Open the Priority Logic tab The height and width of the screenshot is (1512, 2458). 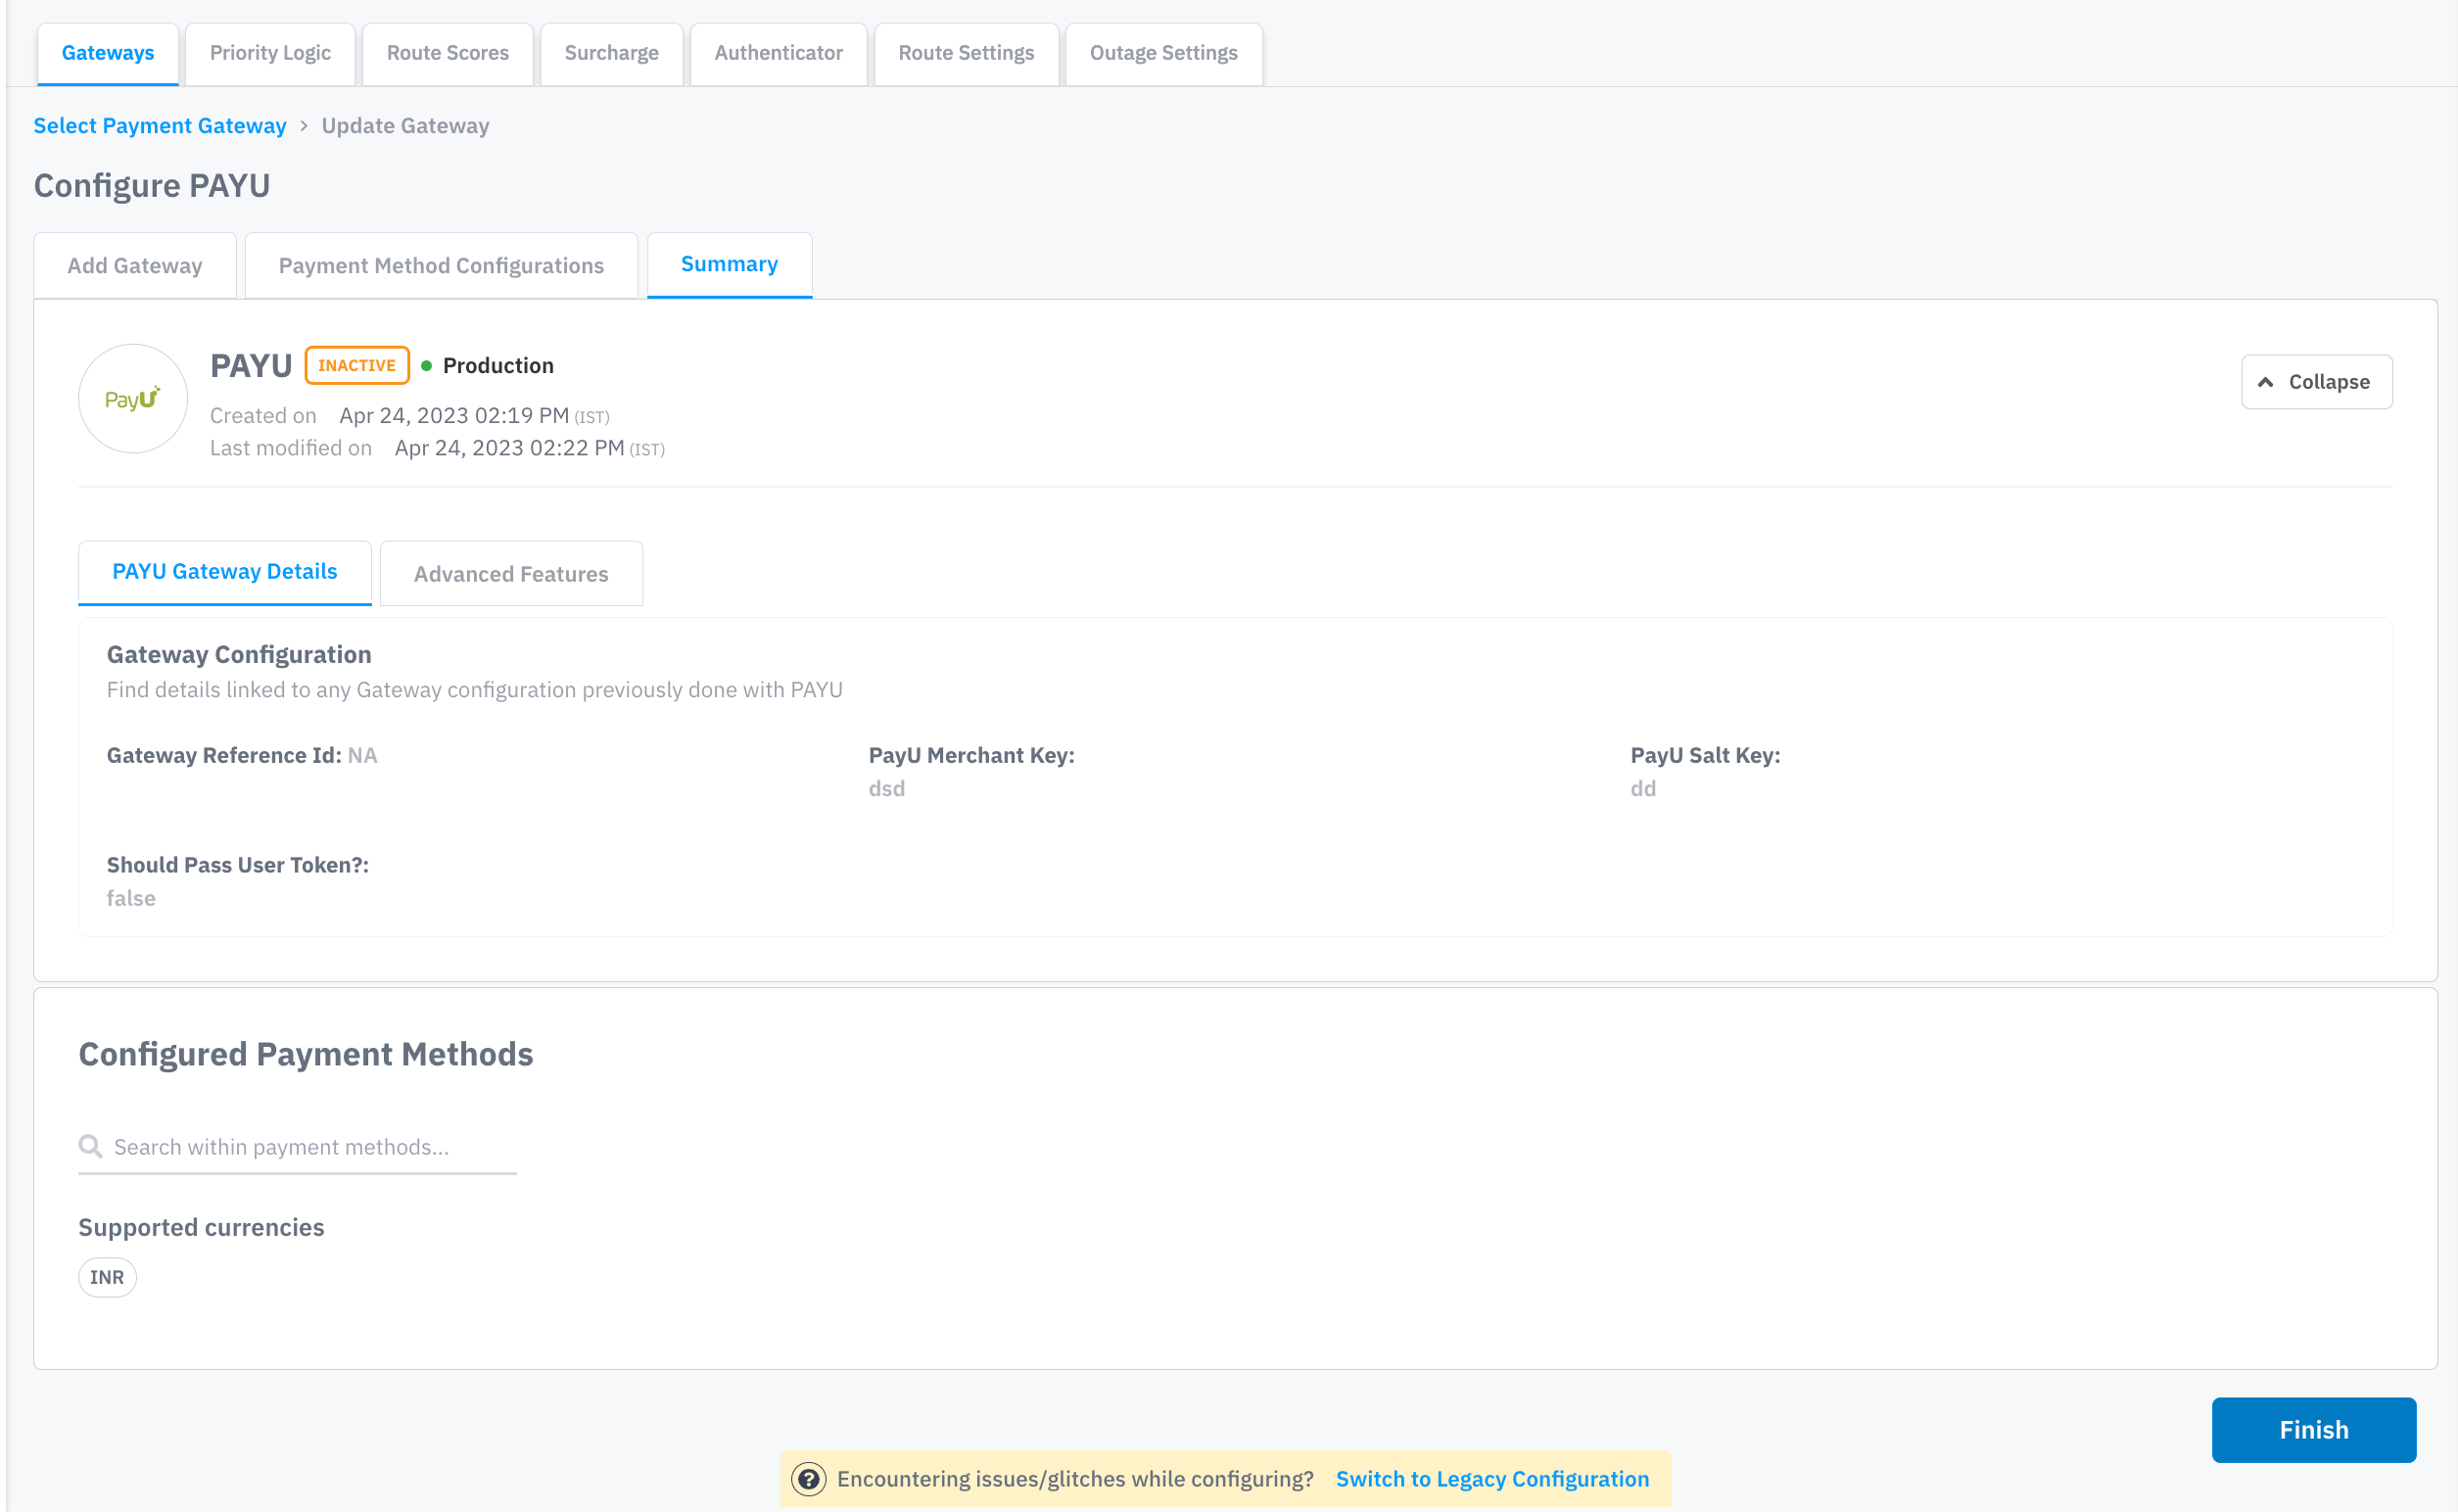[270, 53]
